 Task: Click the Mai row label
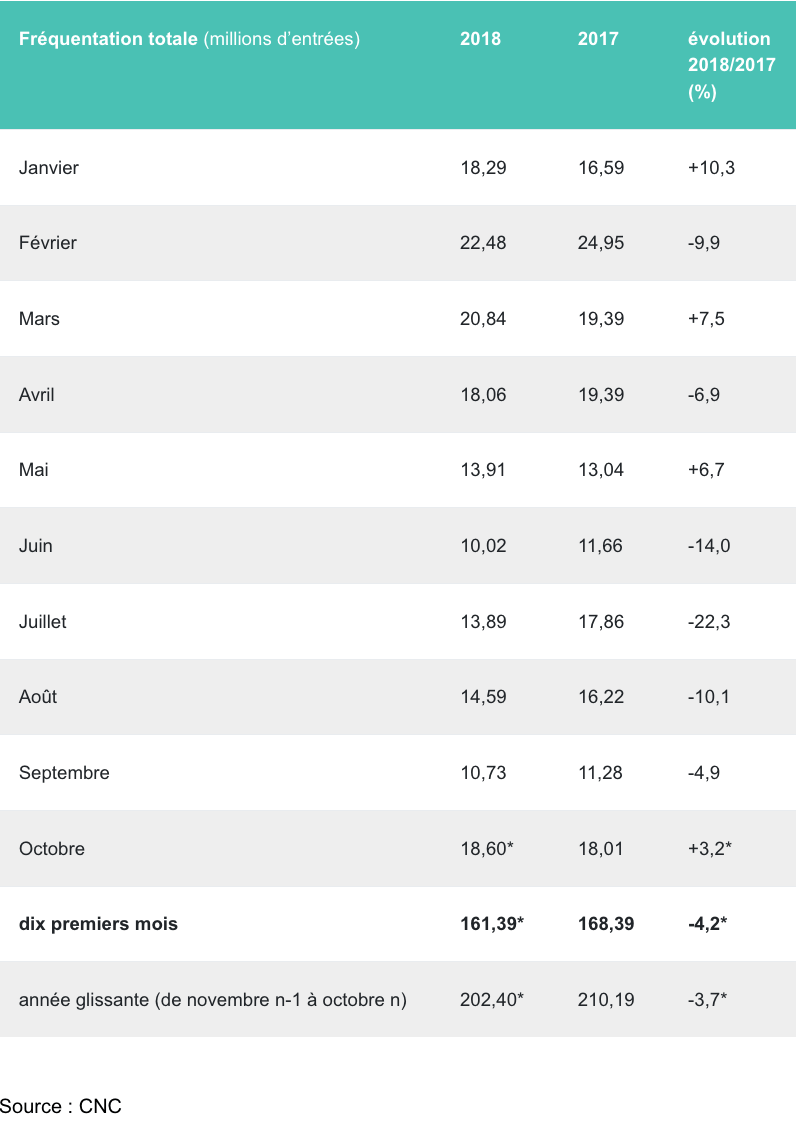[x=35, y=470]
